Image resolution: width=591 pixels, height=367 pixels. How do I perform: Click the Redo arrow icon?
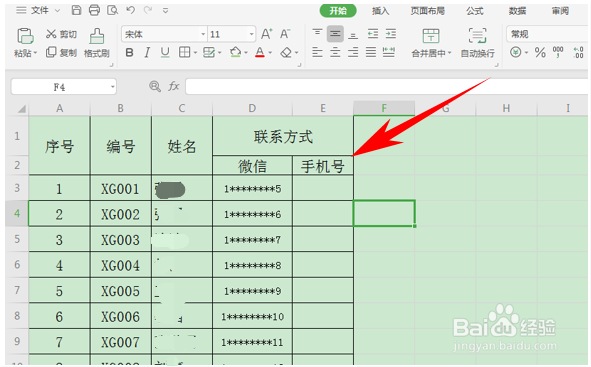click(148, 10)
